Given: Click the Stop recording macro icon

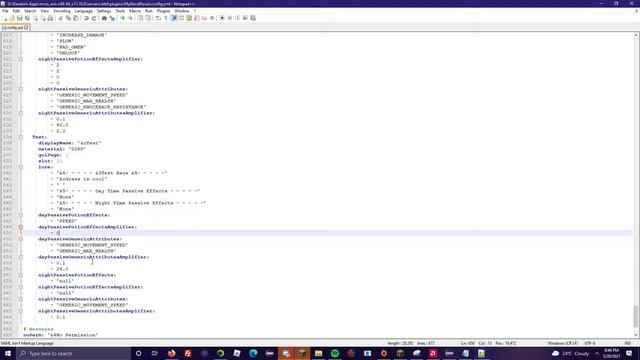Looking at the screenshot, I should pos(230,18).
